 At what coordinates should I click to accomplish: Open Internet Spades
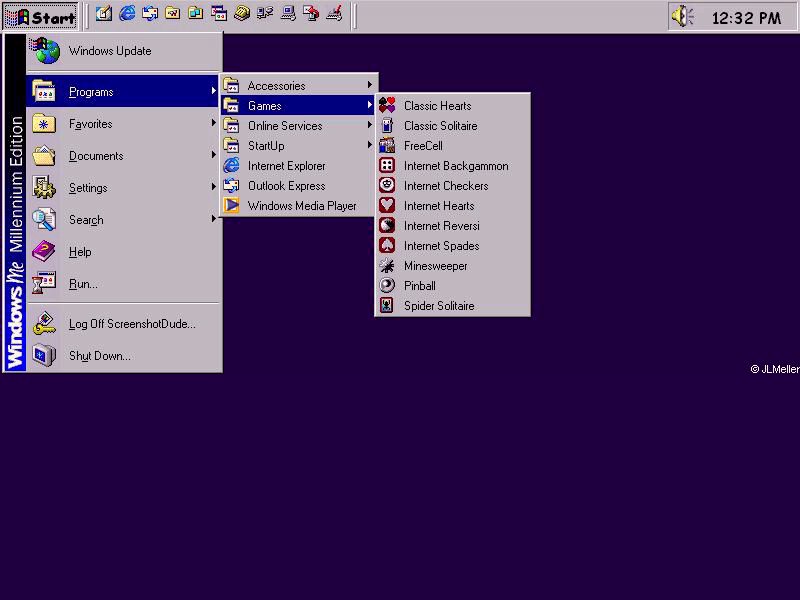(x=453, y=245)
